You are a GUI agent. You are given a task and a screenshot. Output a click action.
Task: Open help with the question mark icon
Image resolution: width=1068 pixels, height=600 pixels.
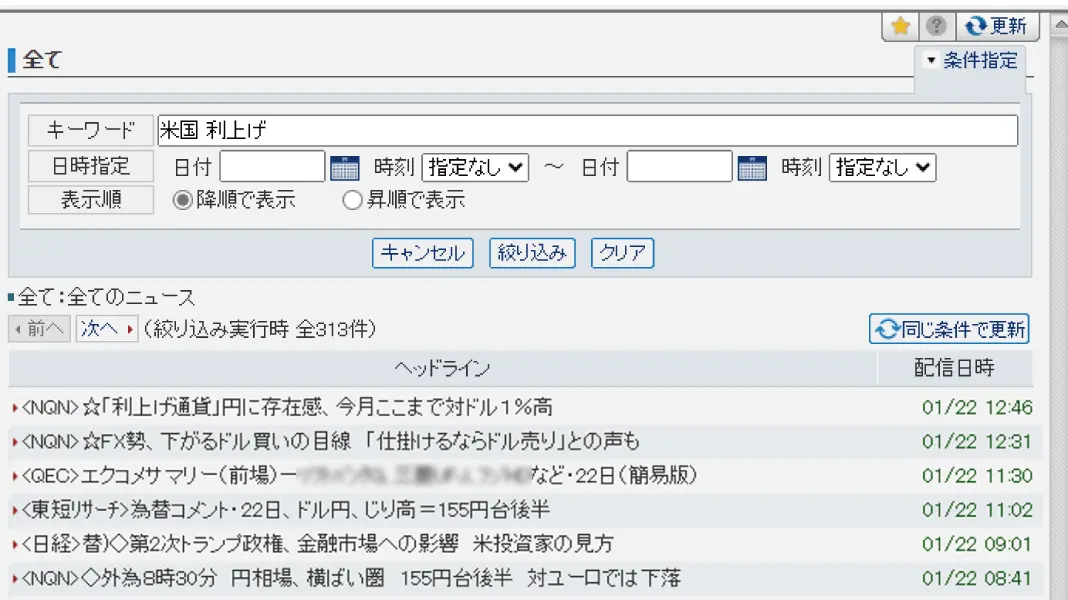[x=937, y=27]
